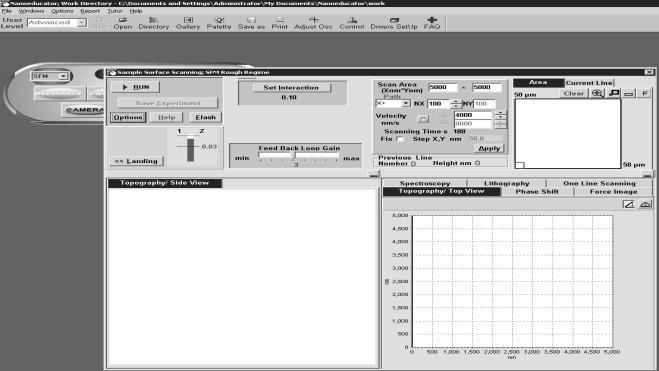
Task: Switch to One Line Scanning tab
Action: (x=599, y=183)
